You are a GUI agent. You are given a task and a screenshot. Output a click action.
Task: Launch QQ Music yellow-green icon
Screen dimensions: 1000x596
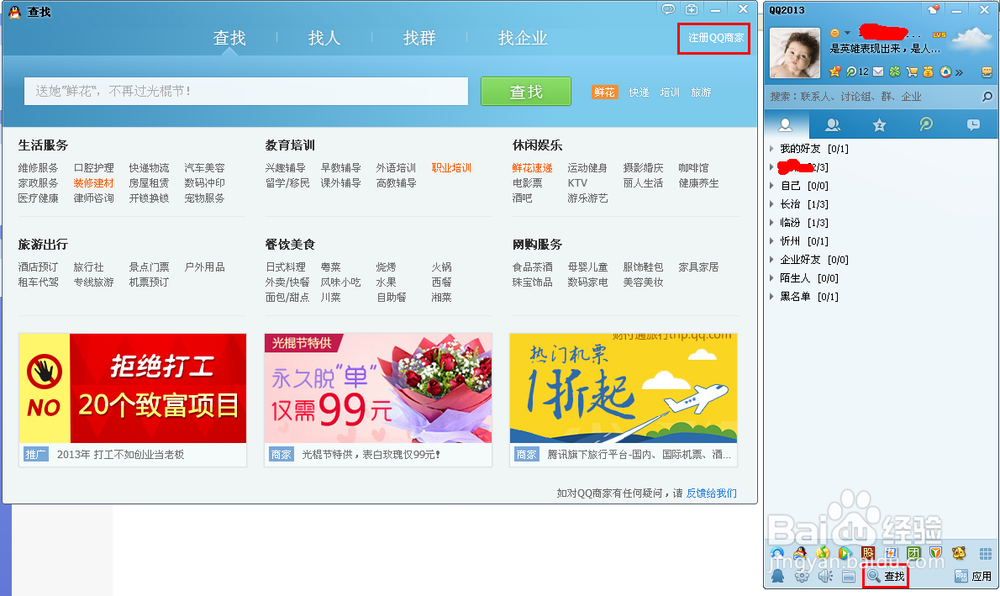click(823, 553)
